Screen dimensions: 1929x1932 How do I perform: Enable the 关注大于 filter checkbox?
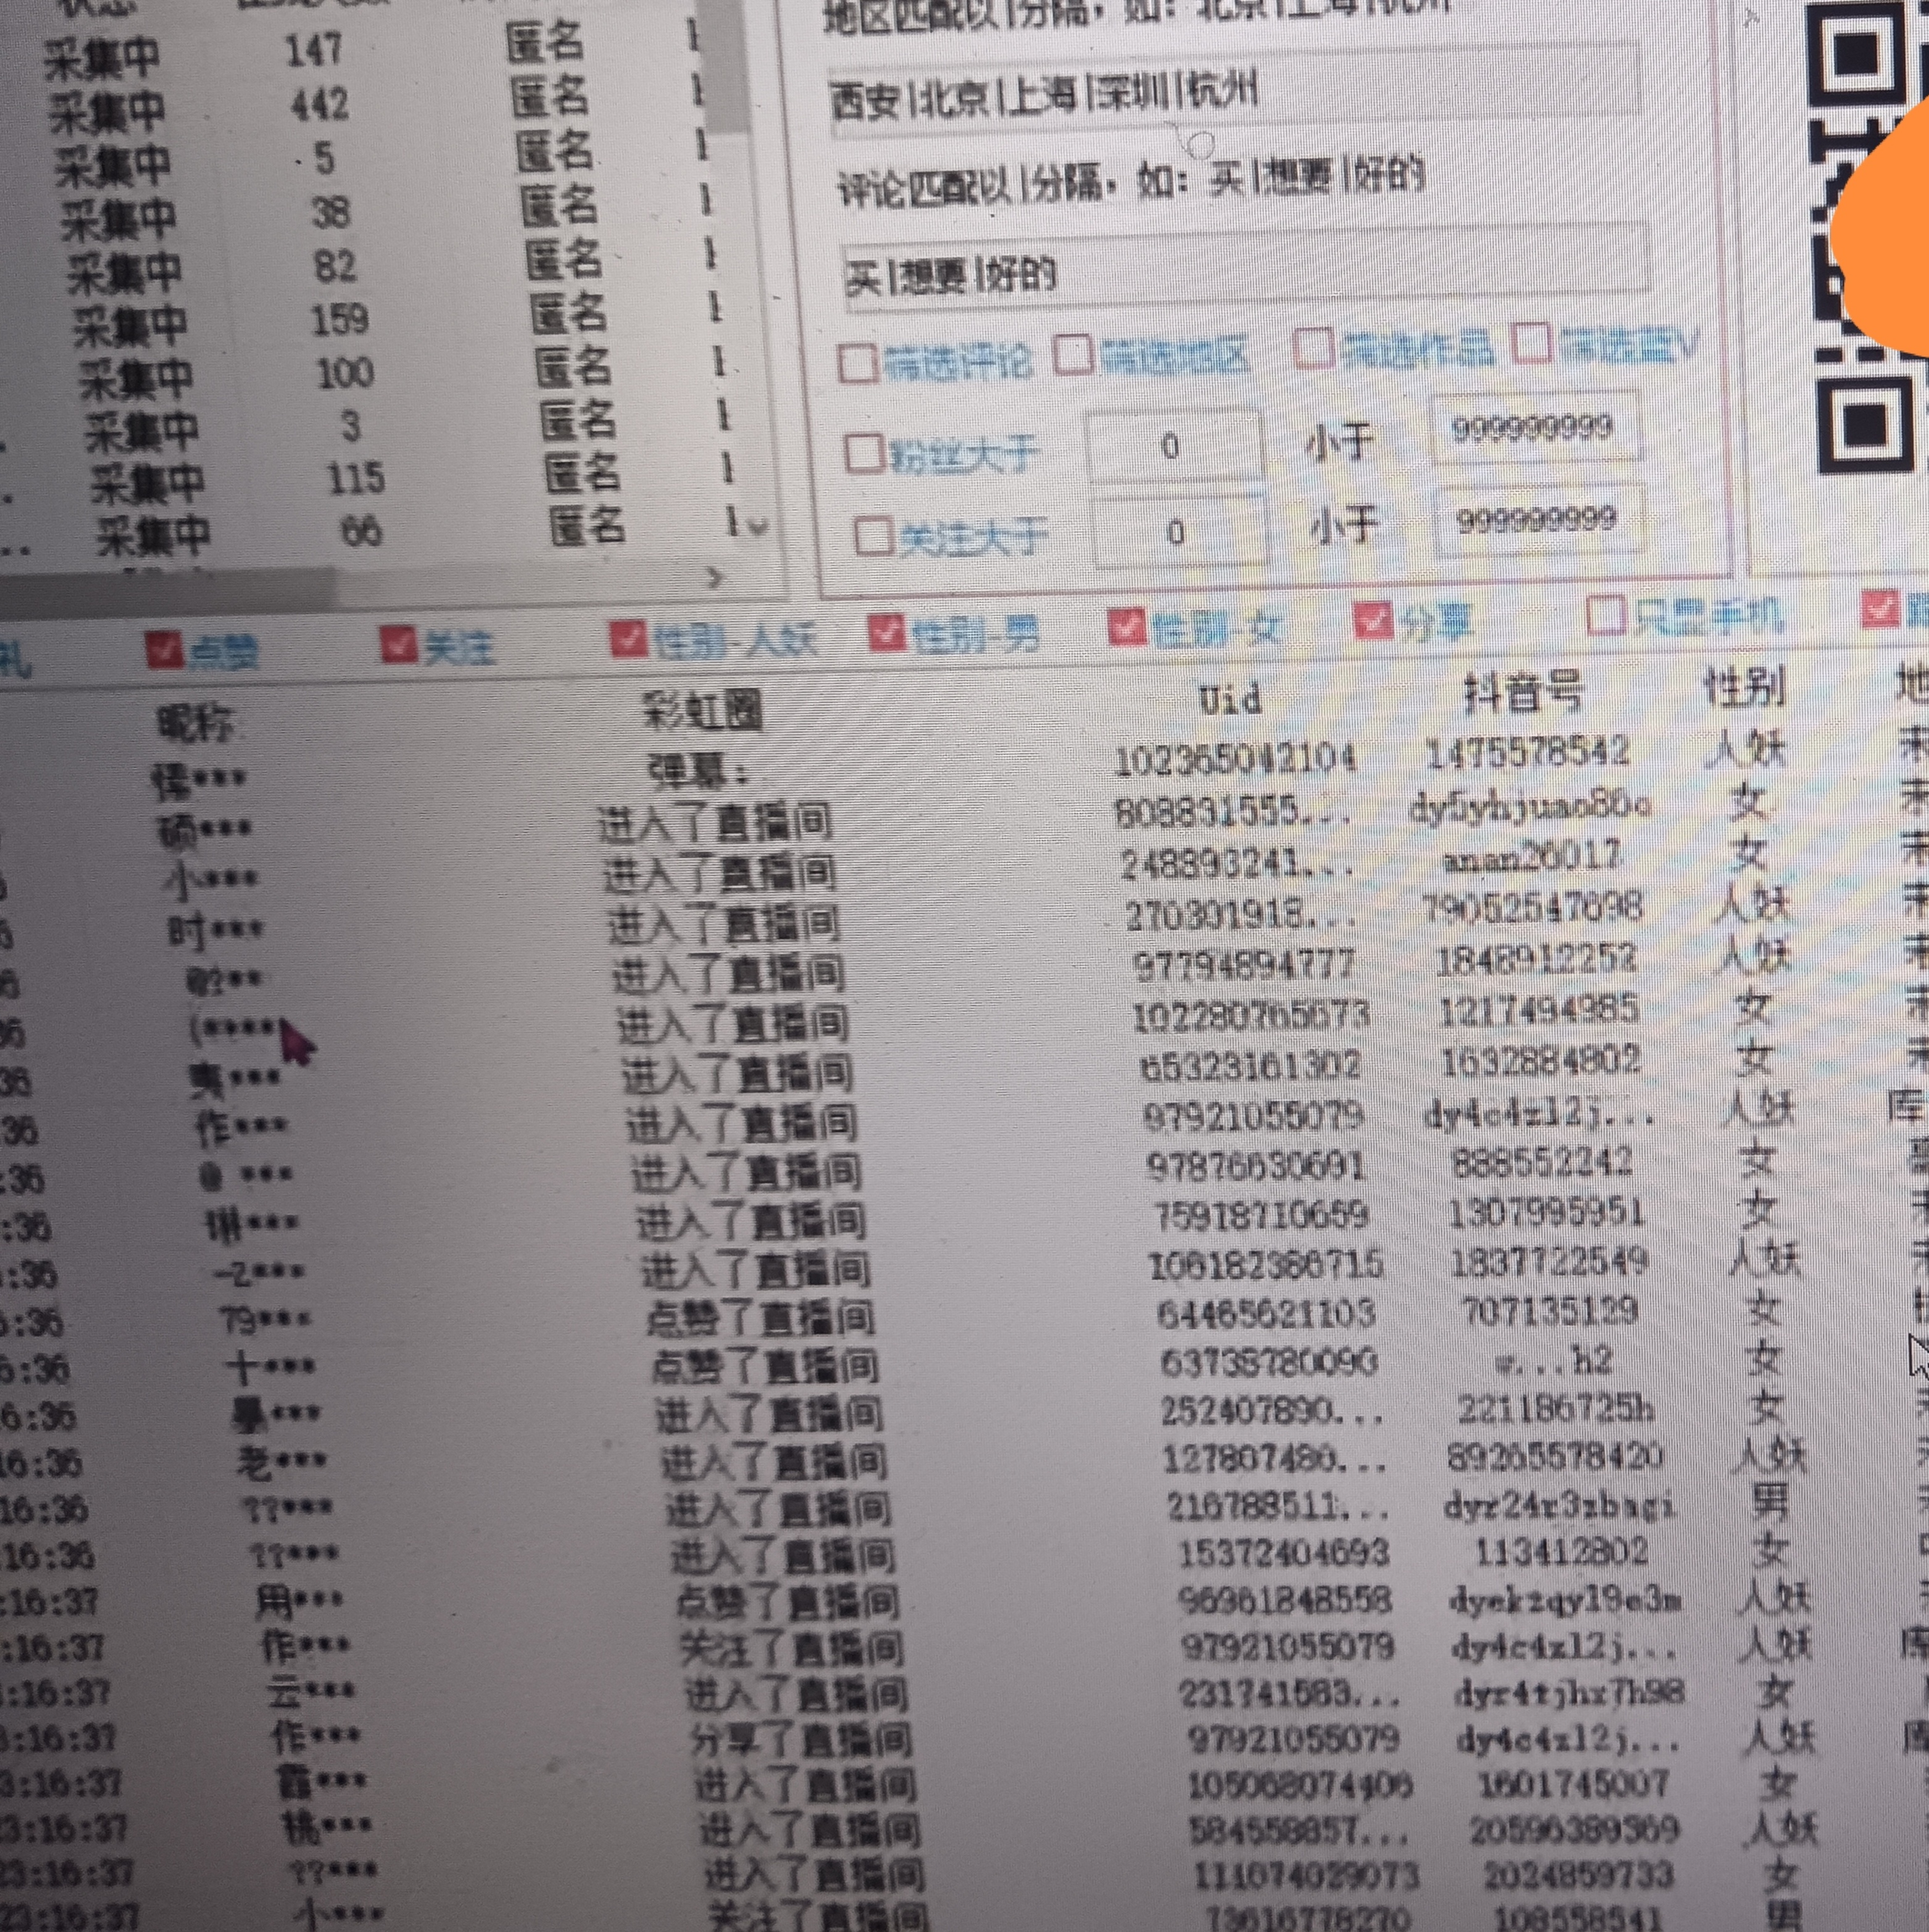(x=873, y=537)
